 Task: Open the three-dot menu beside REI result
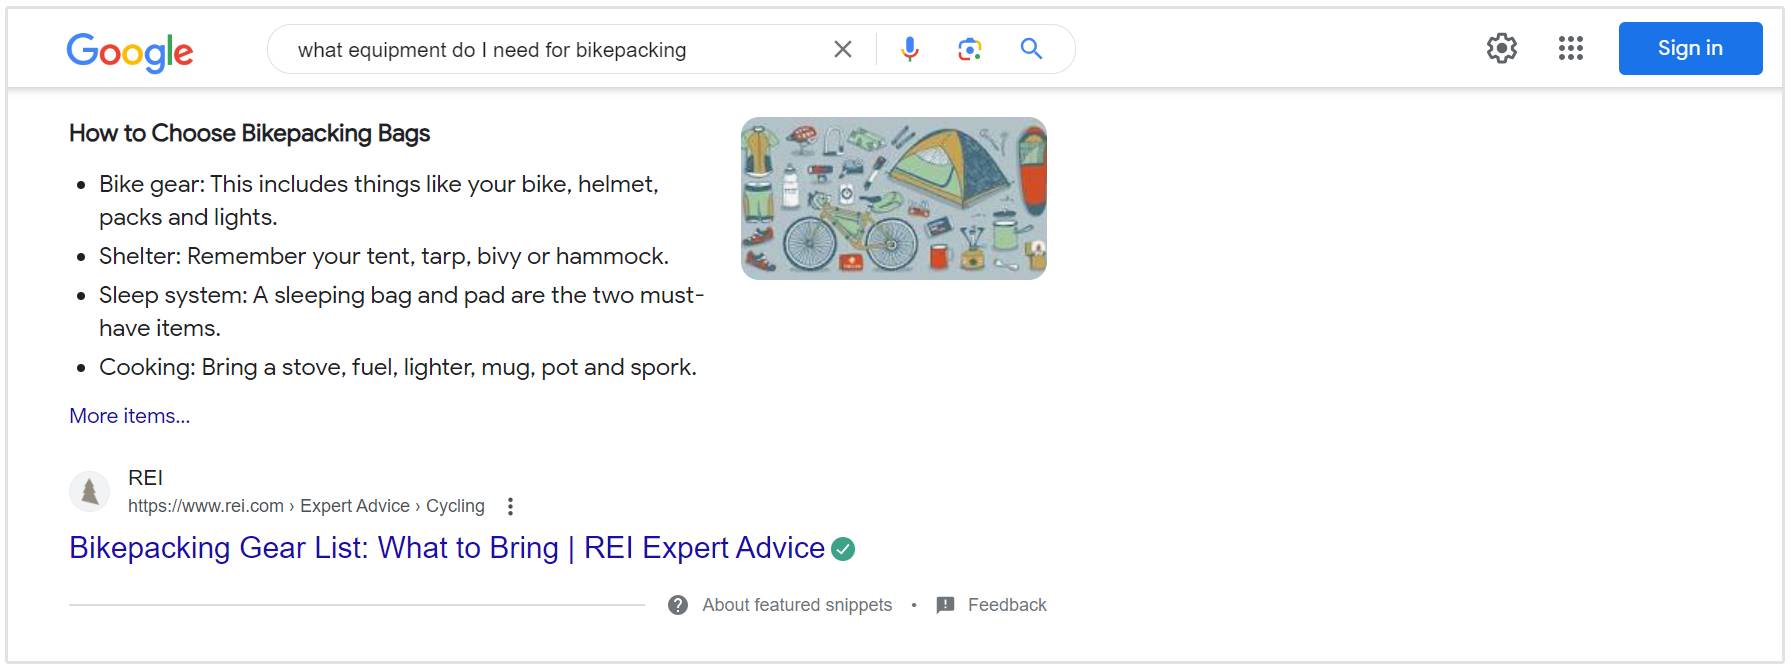(510, 506)
